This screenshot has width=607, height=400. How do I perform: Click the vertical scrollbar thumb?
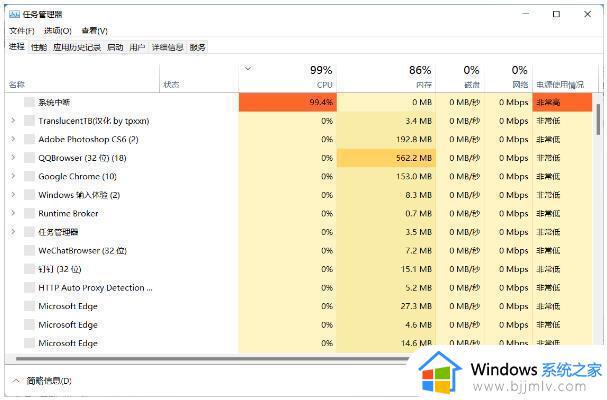point(598,119)
